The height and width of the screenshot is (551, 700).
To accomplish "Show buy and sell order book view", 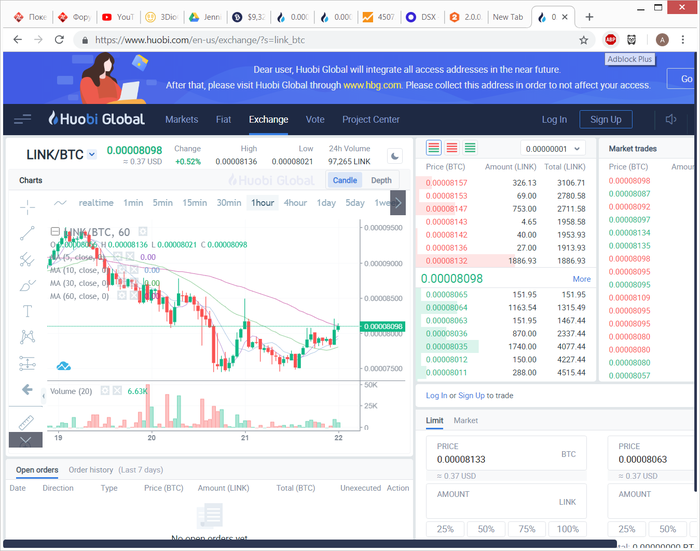I will (433, 147).
